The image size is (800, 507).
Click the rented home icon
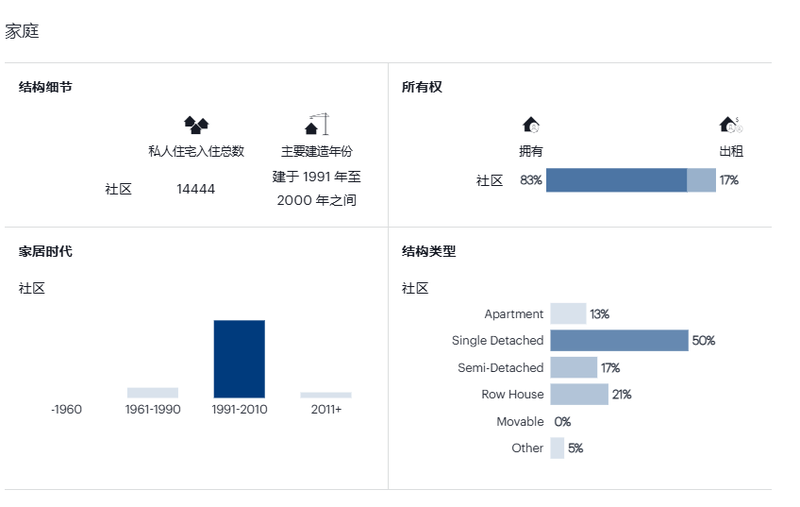coord(731,125)
